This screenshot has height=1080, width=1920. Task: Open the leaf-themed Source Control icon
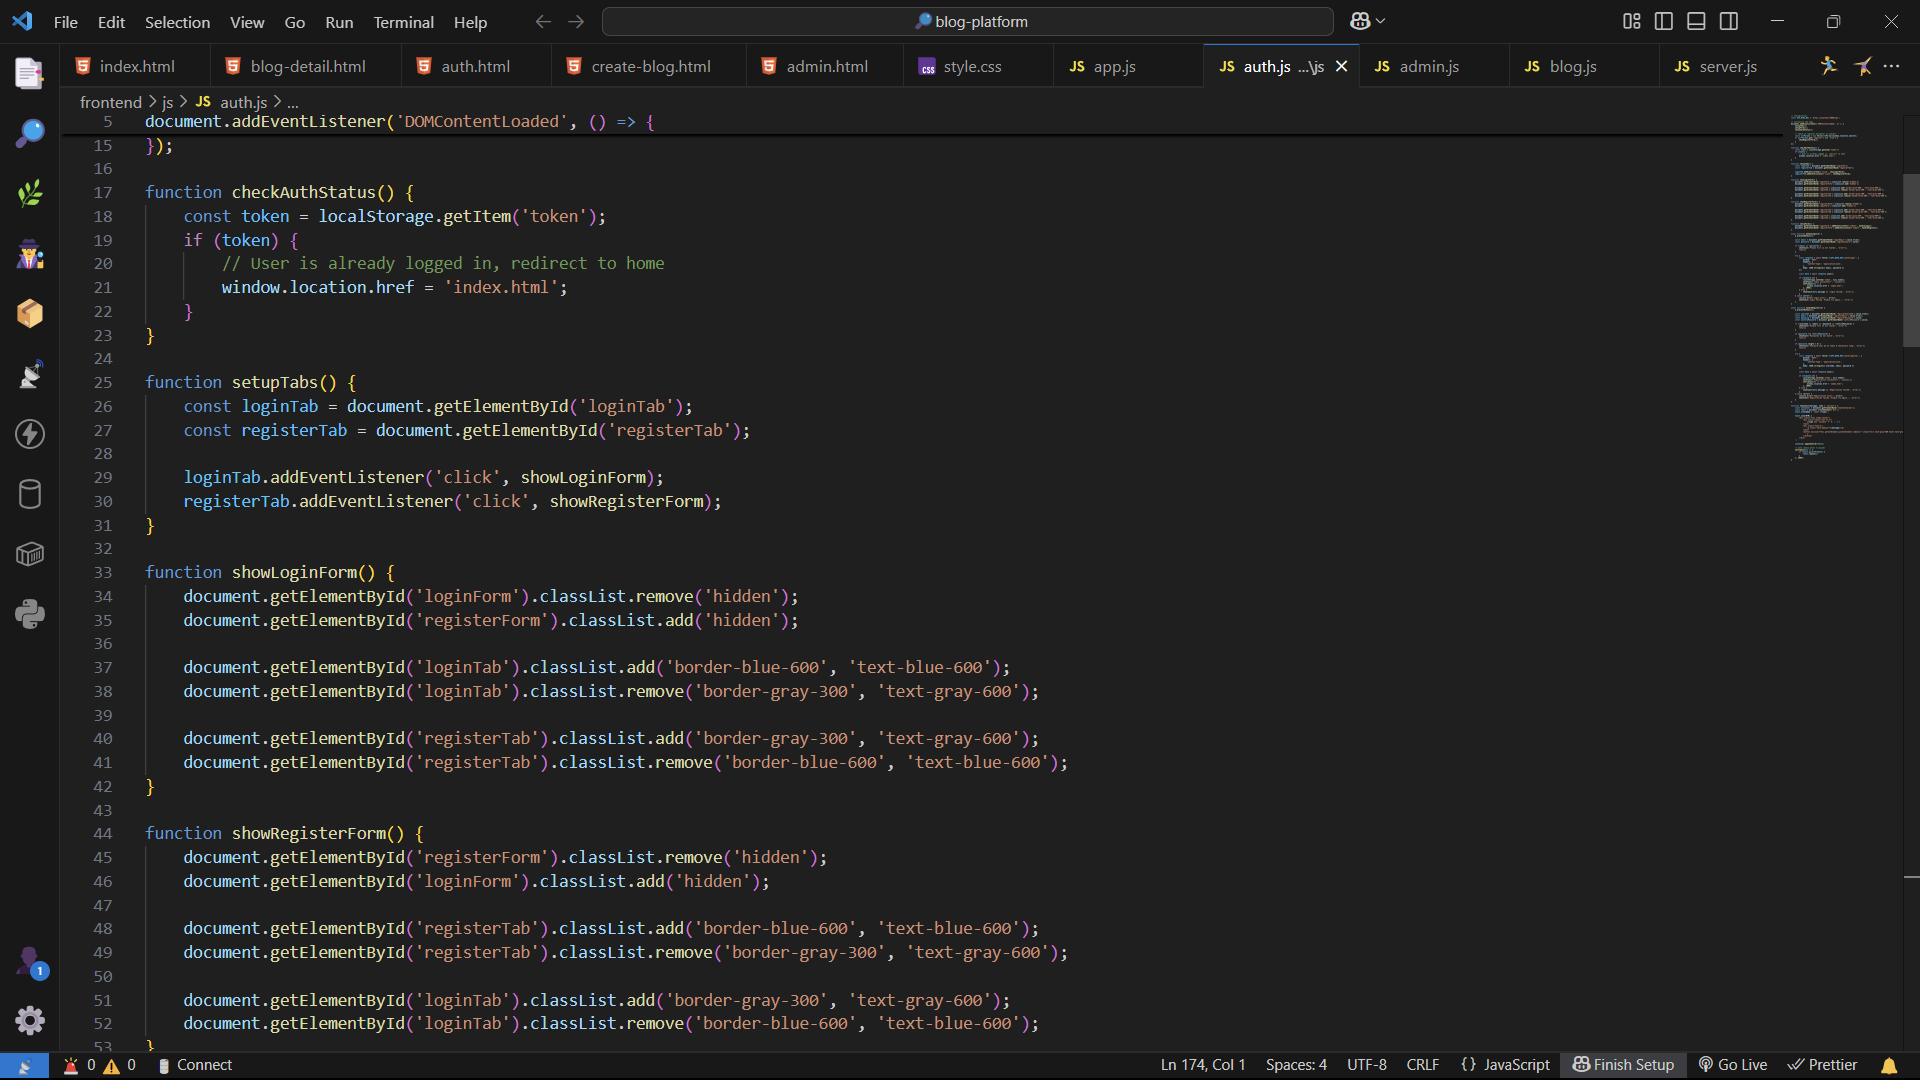(x=29, y=193)
